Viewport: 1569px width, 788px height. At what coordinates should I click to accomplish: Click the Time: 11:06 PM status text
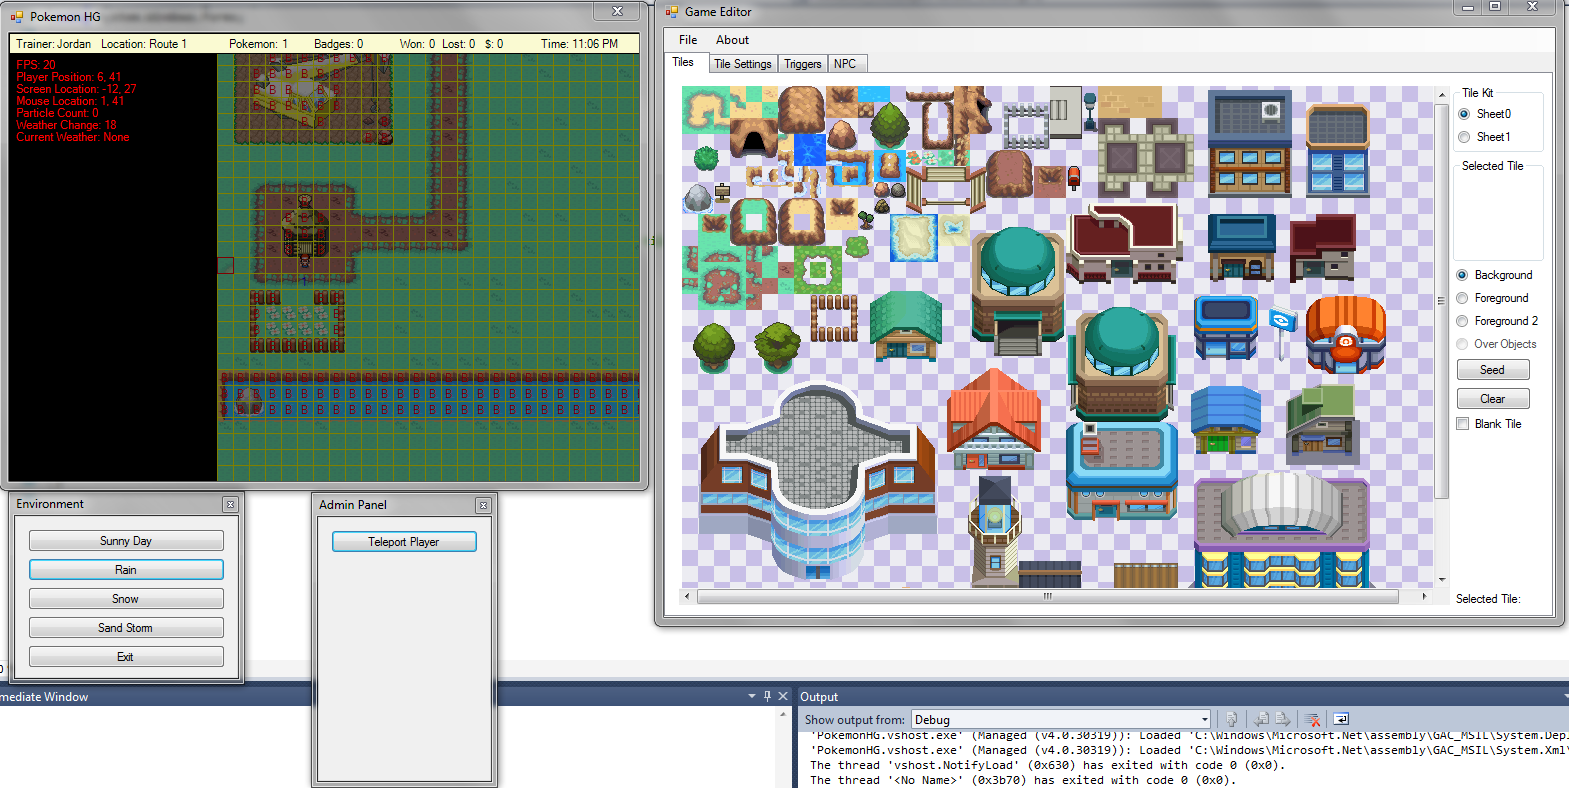click(x=579, y=44)
